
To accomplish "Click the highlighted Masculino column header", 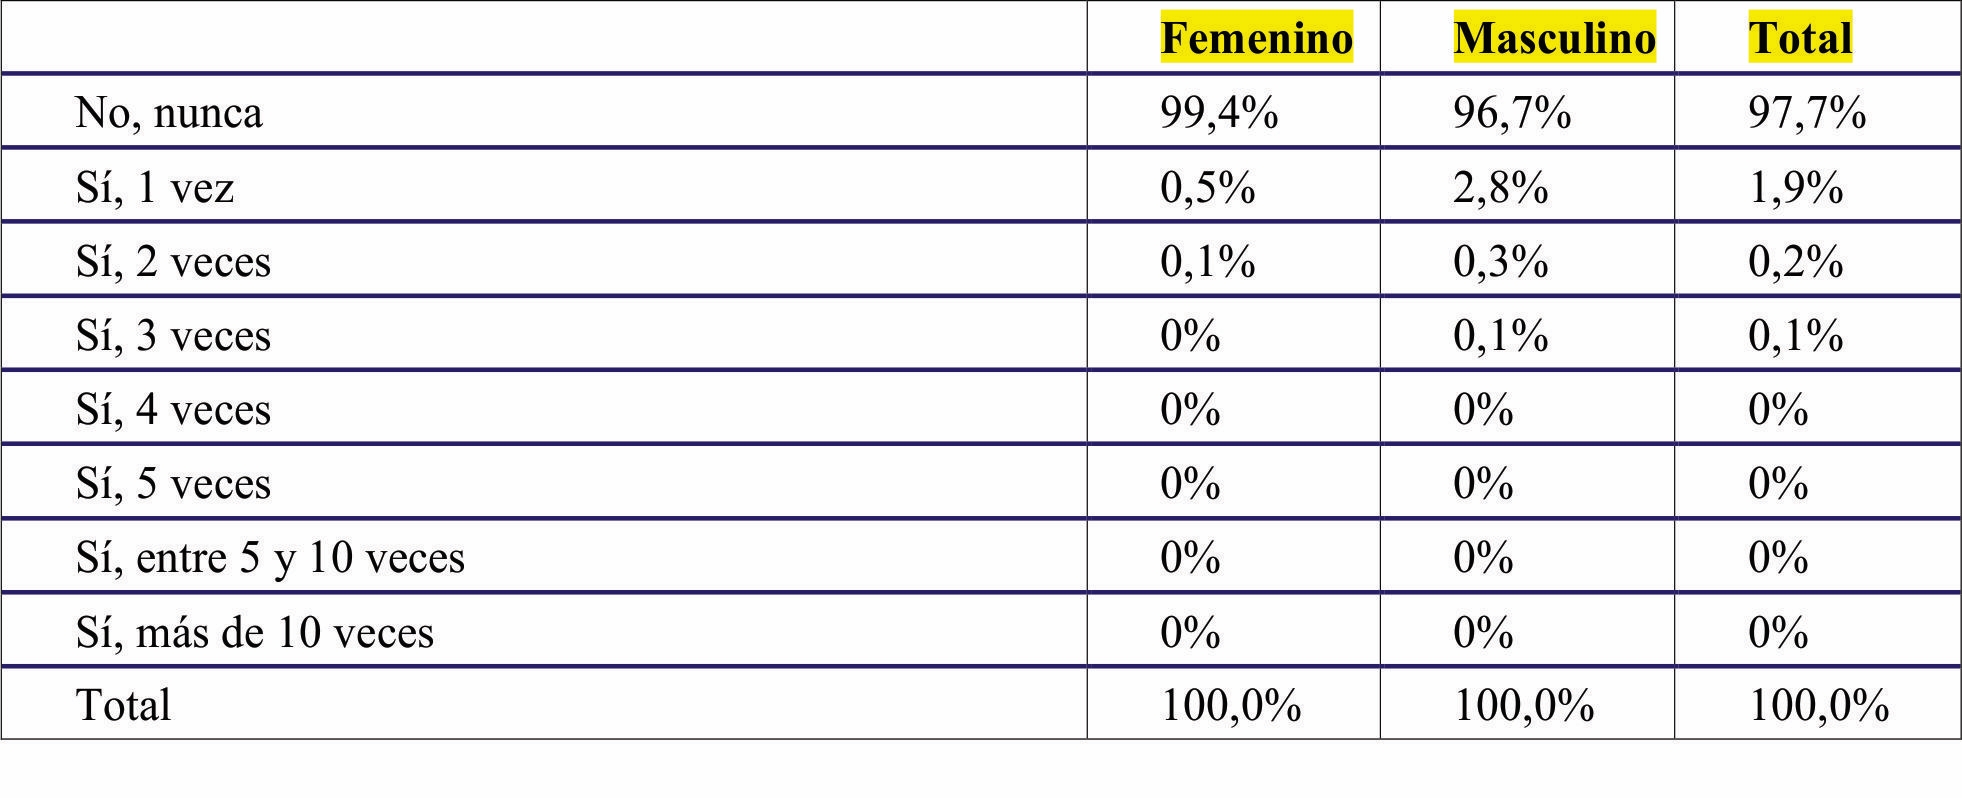I will [x=1554, y=38].
